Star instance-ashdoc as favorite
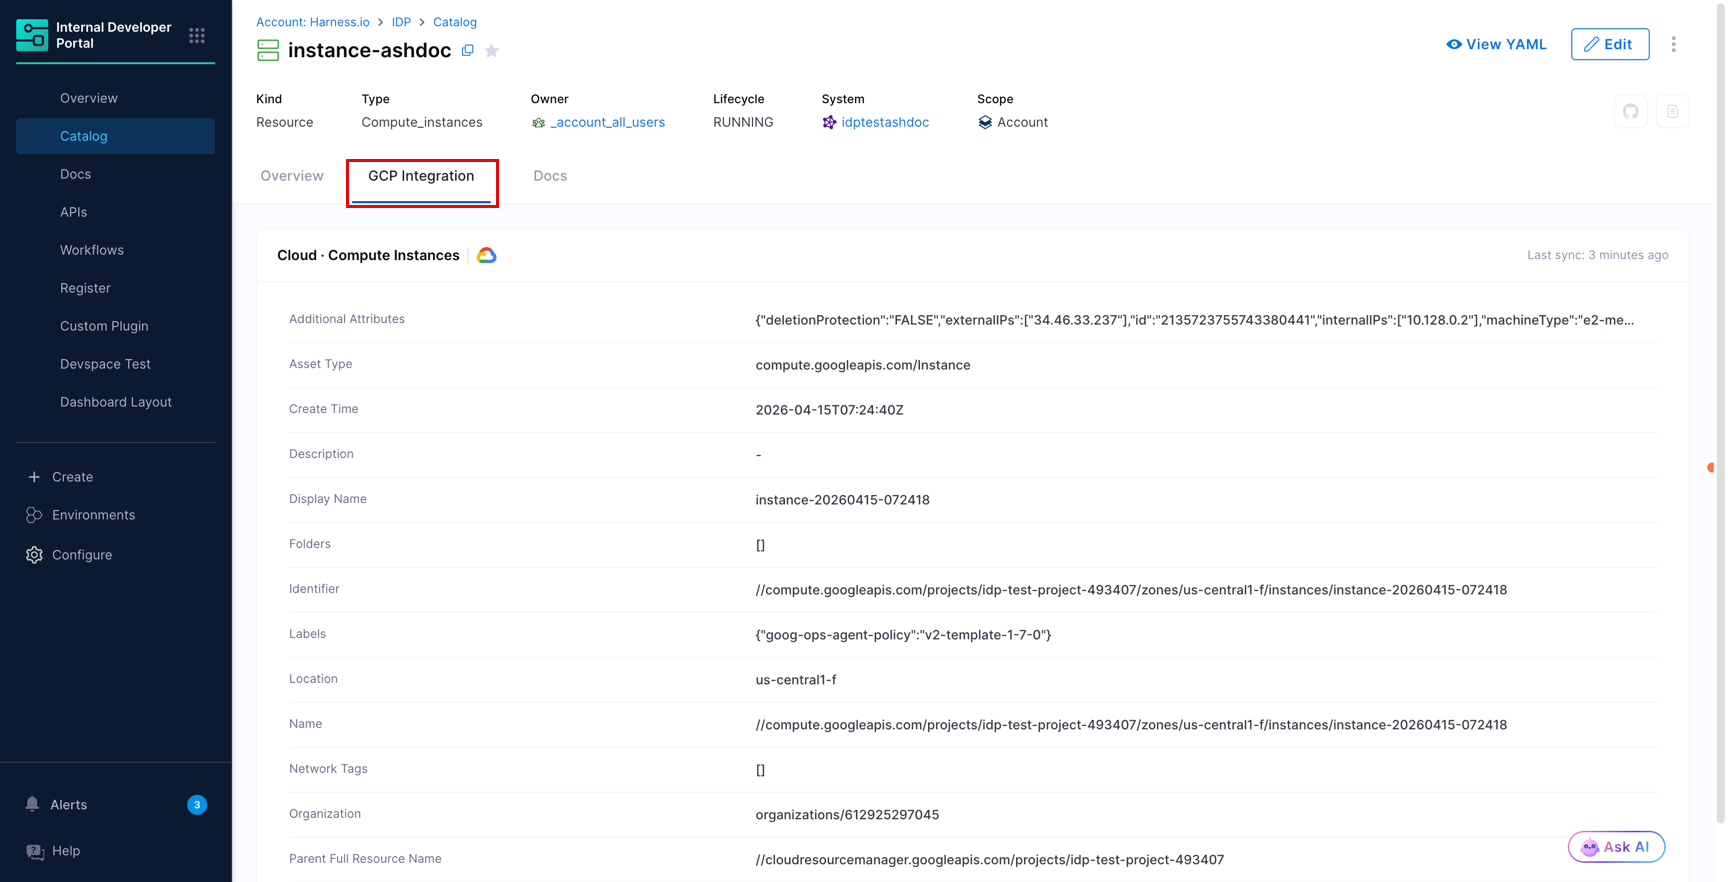The width and height of the screenshot is (1728, 882). pyautogui.click(x=492, y=51)
